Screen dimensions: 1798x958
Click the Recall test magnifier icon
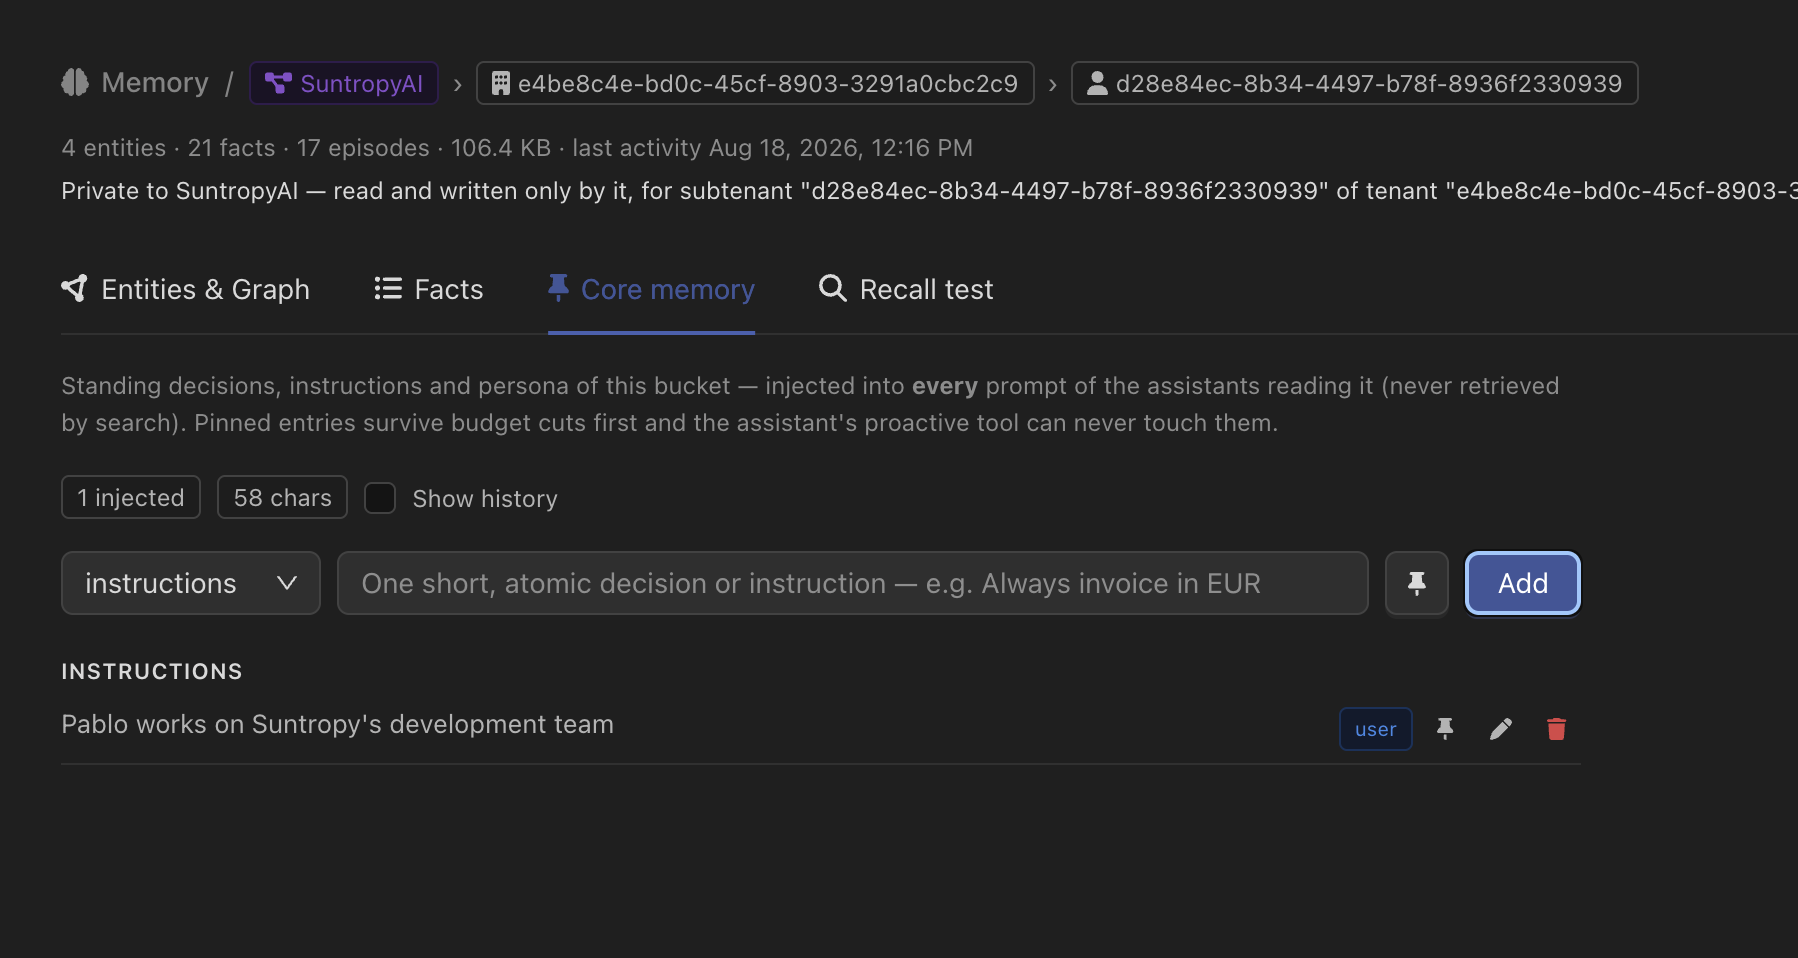click(x=832, y=288)
